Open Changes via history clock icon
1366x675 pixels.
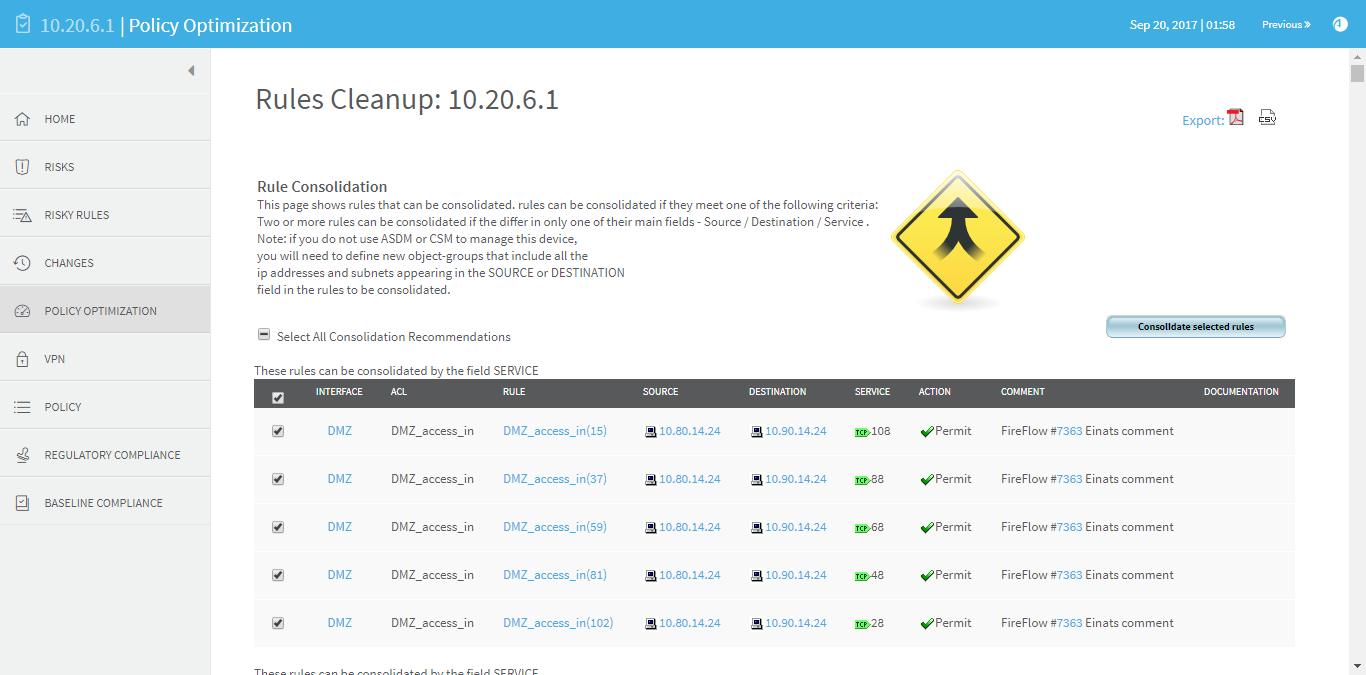pos(22,263)
